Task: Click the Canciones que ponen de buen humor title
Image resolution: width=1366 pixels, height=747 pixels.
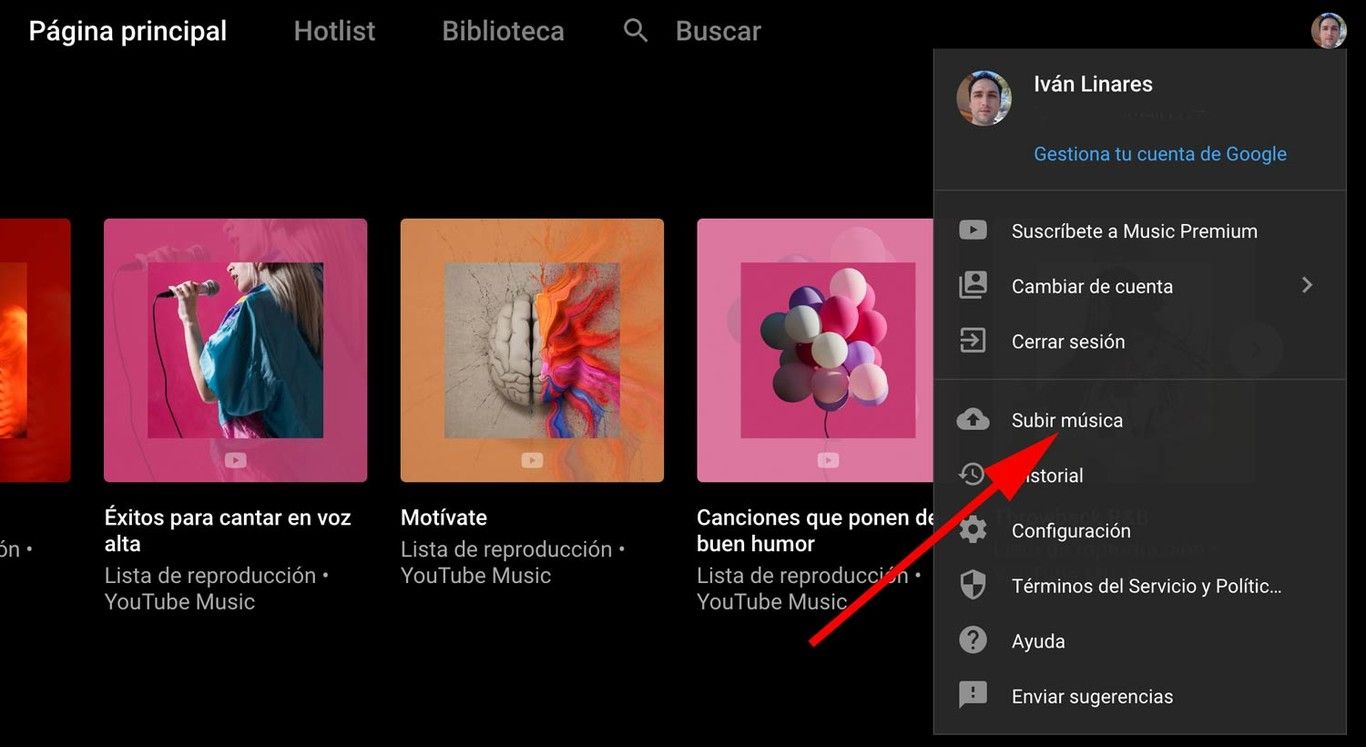Action: click(816, 531)
